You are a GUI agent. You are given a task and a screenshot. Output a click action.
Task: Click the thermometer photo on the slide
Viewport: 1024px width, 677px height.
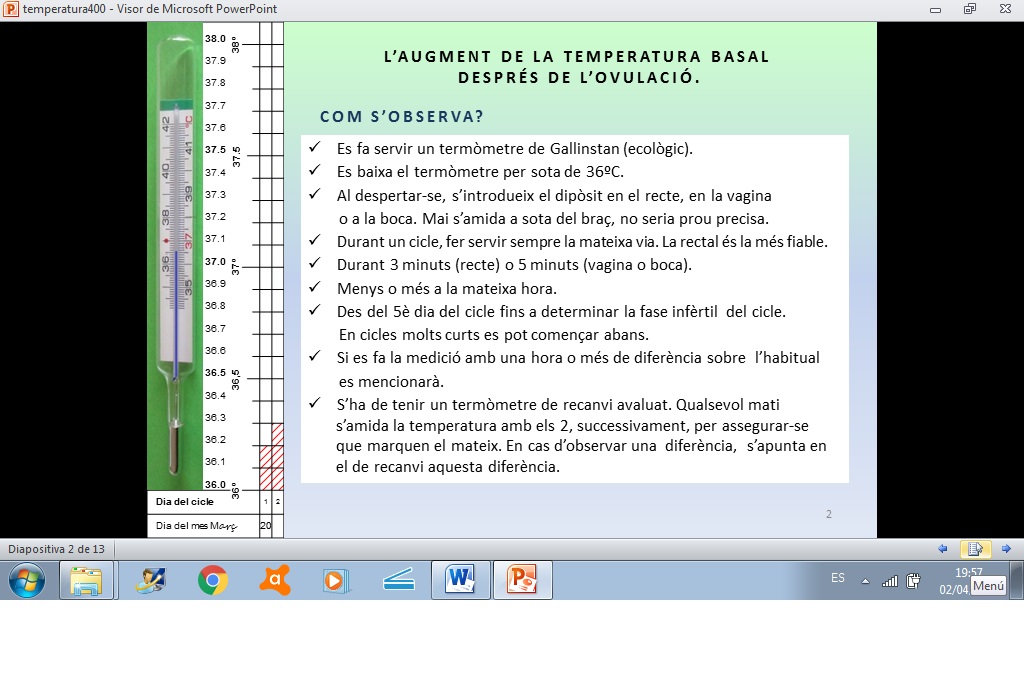pos(175,256)
